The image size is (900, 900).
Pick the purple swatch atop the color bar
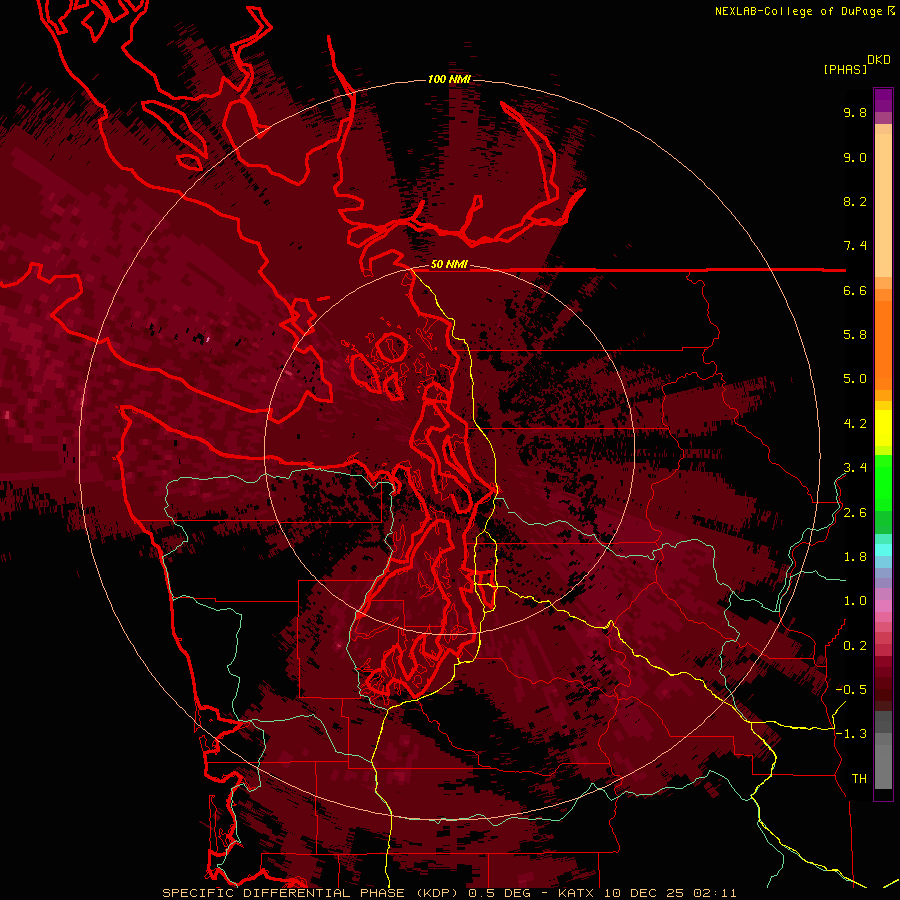883,100
